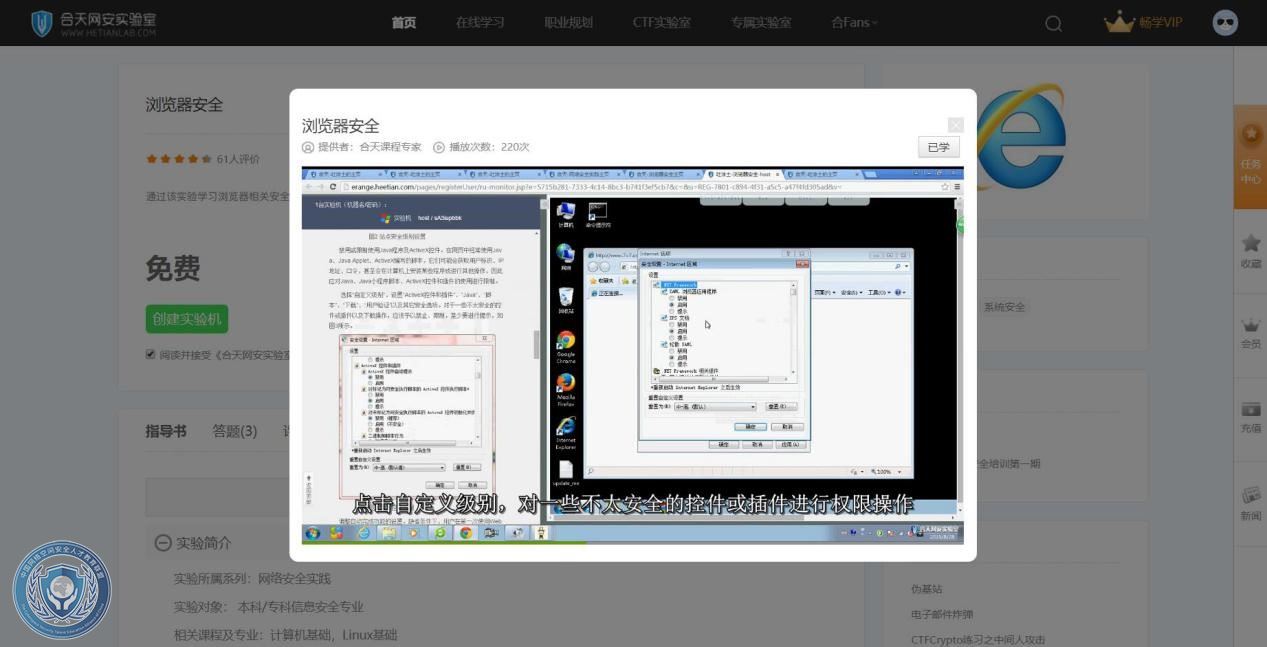Open the 电子邮件炸弹 related link

tap(941, 614)
